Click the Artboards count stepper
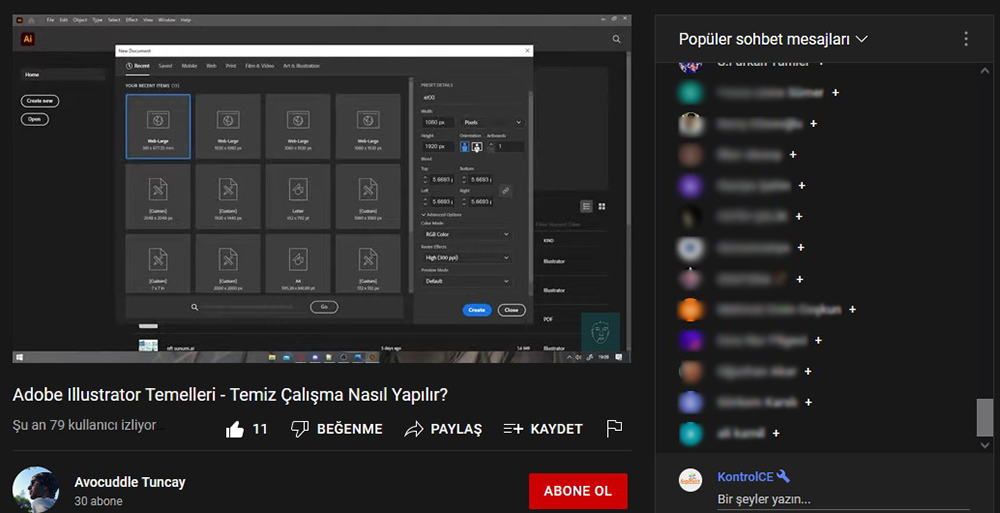The width and height of the screenshot is (1000, 513). click(491, 147)
